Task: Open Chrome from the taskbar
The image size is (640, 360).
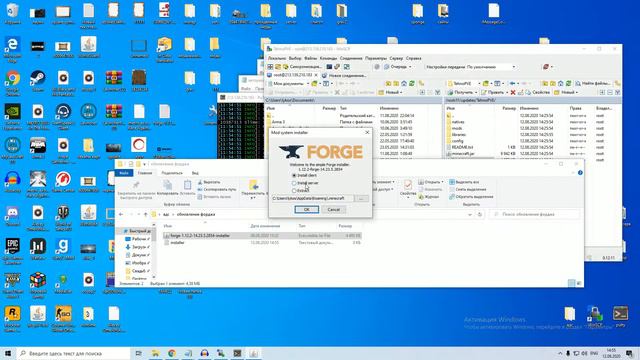Action: point(172,353)
